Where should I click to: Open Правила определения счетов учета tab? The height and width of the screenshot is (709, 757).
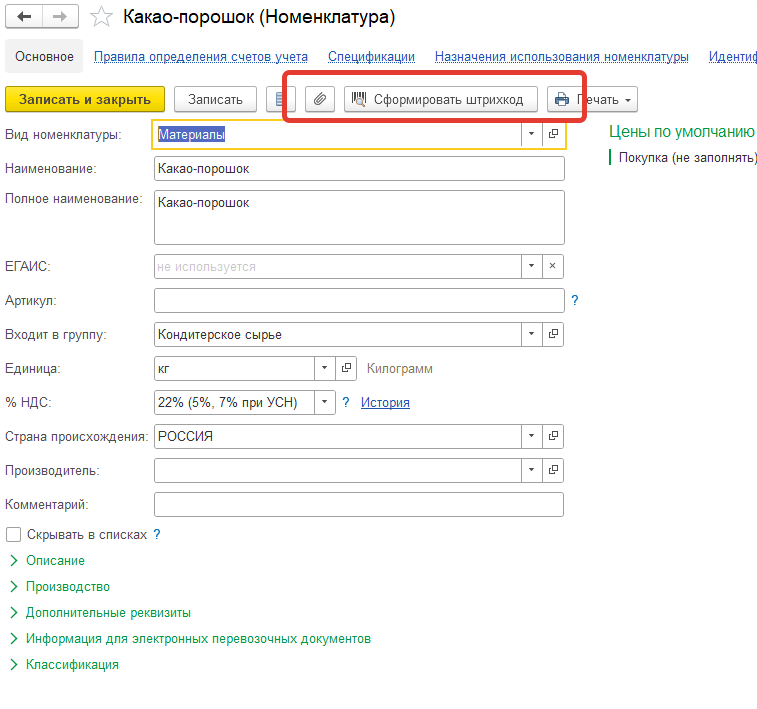click(x=201, y=56)
